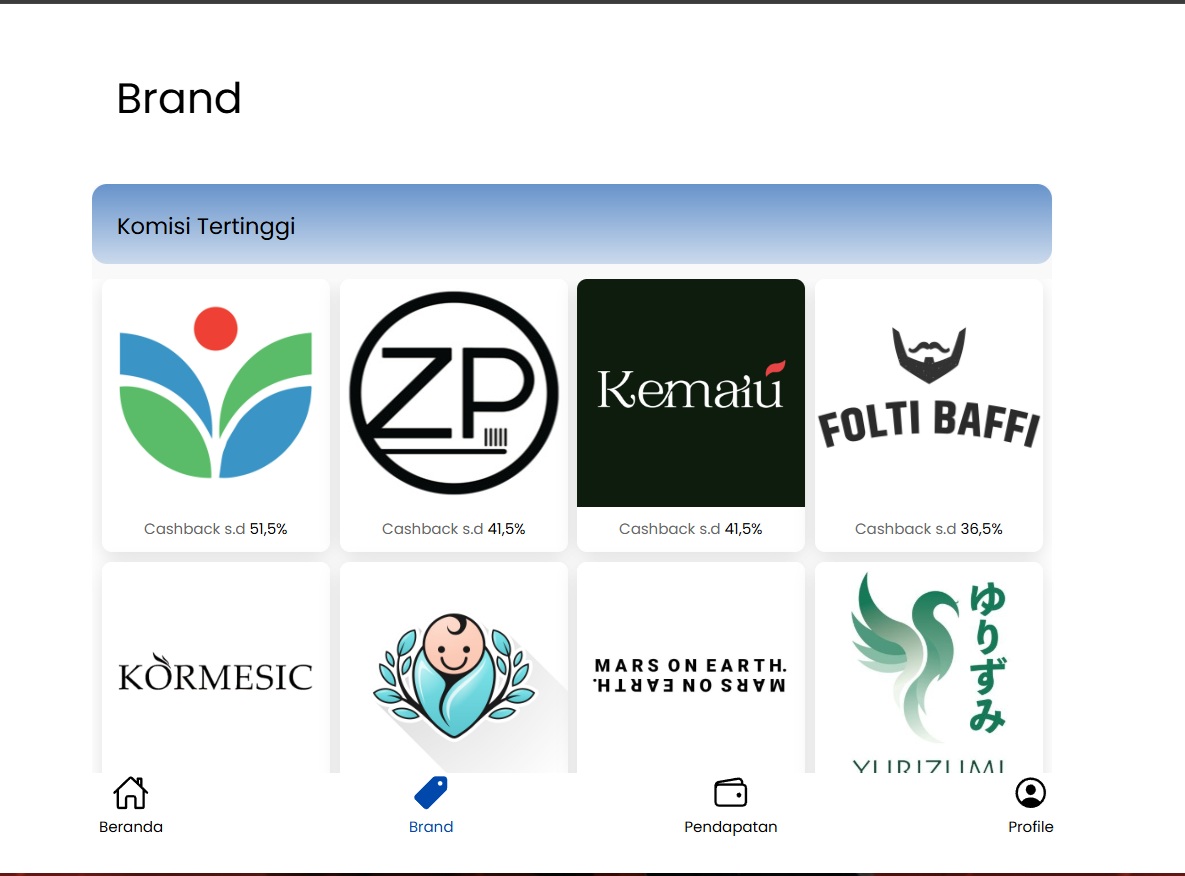Click the blue Brand tag icon
Viewport: 1185px width, 876px height.
[431, 793]
